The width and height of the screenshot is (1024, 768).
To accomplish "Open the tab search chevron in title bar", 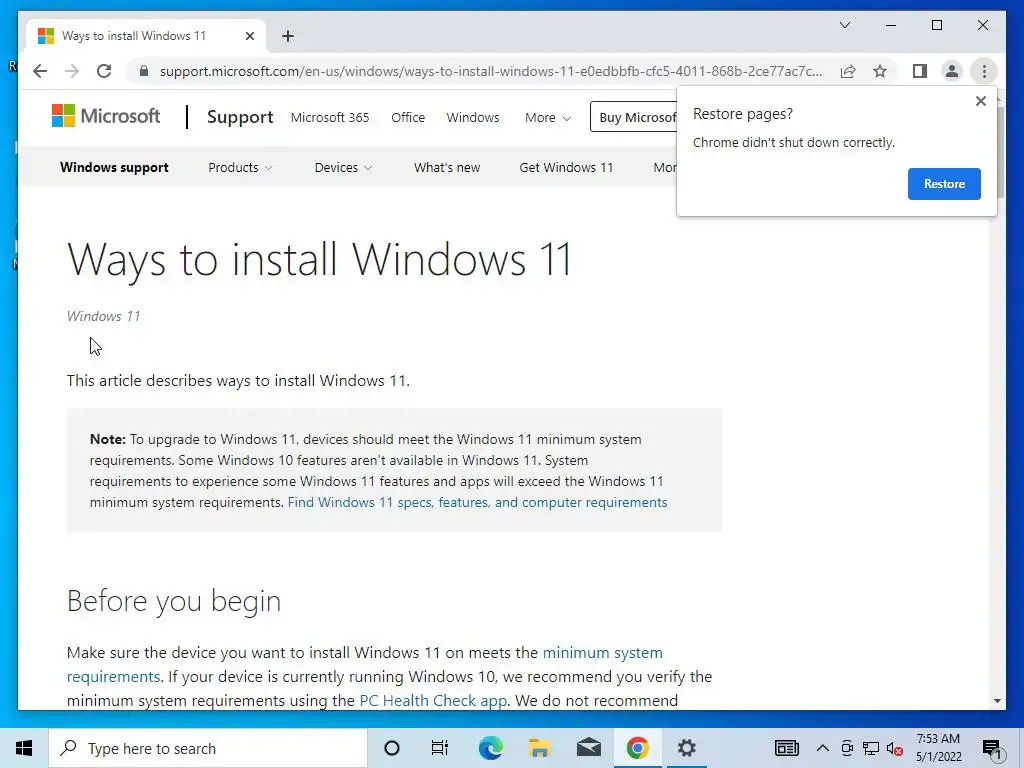I will coord(844,25).
